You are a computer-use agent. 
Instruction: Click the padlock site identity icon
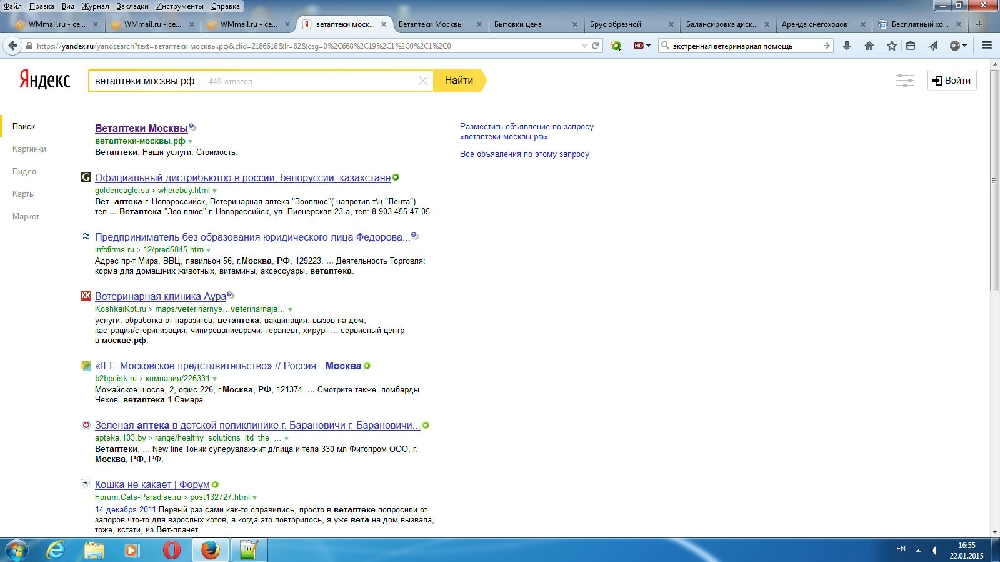click(29, 46)
